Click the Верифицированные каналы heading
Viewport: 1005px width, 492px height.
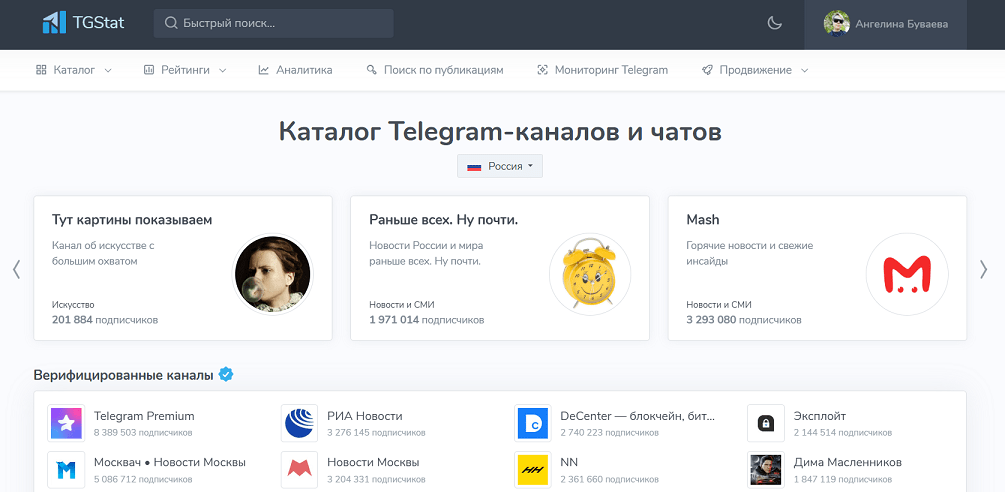click(x=123, y=375)
